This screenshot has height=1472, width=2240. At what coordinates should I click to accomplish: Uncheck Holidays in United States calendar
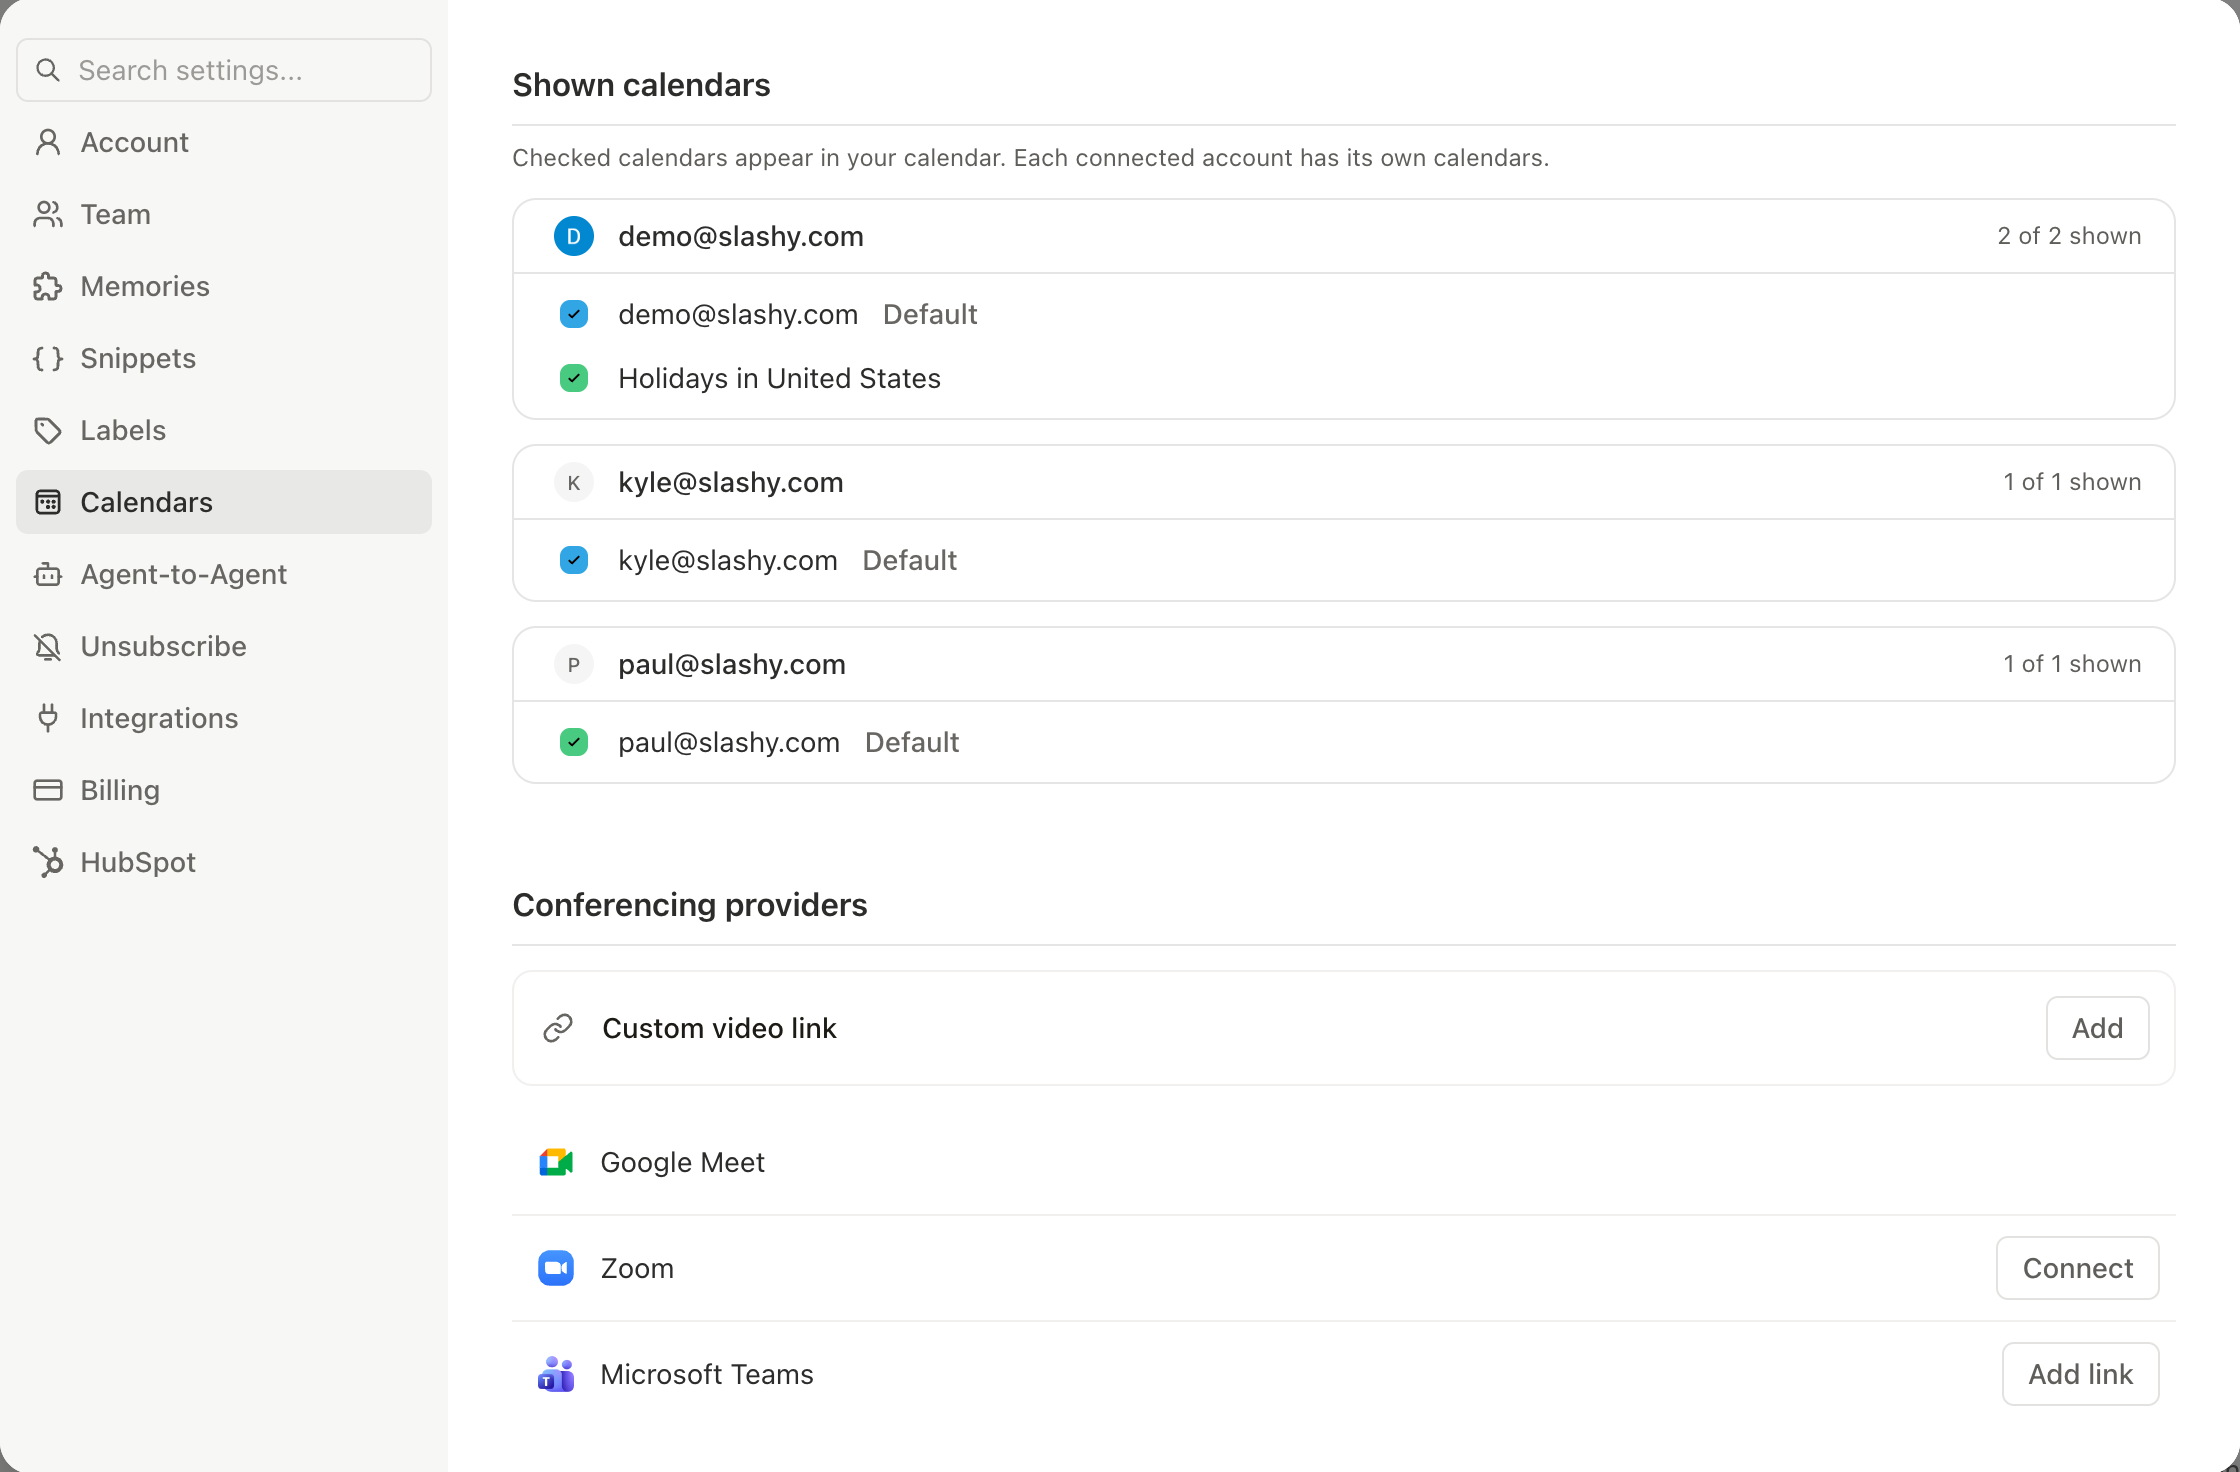click(x=574, y=378)
